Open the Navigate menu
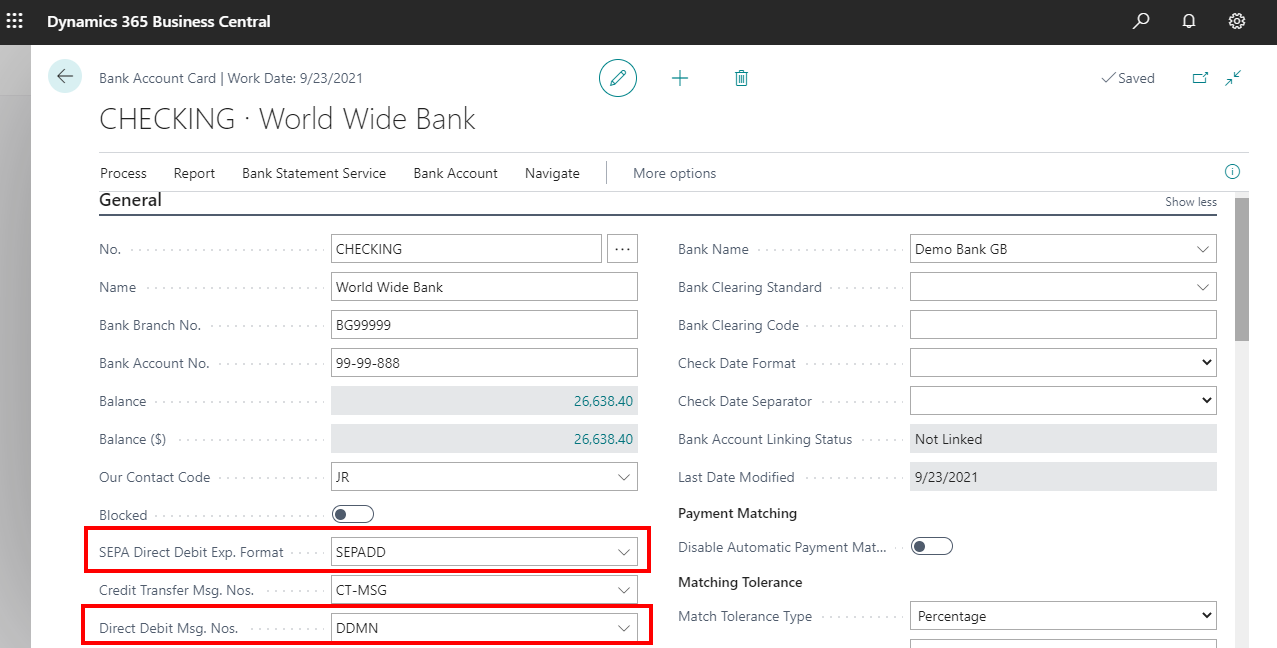The height and width of the screenshot is (648, 1277). point(552,173)
